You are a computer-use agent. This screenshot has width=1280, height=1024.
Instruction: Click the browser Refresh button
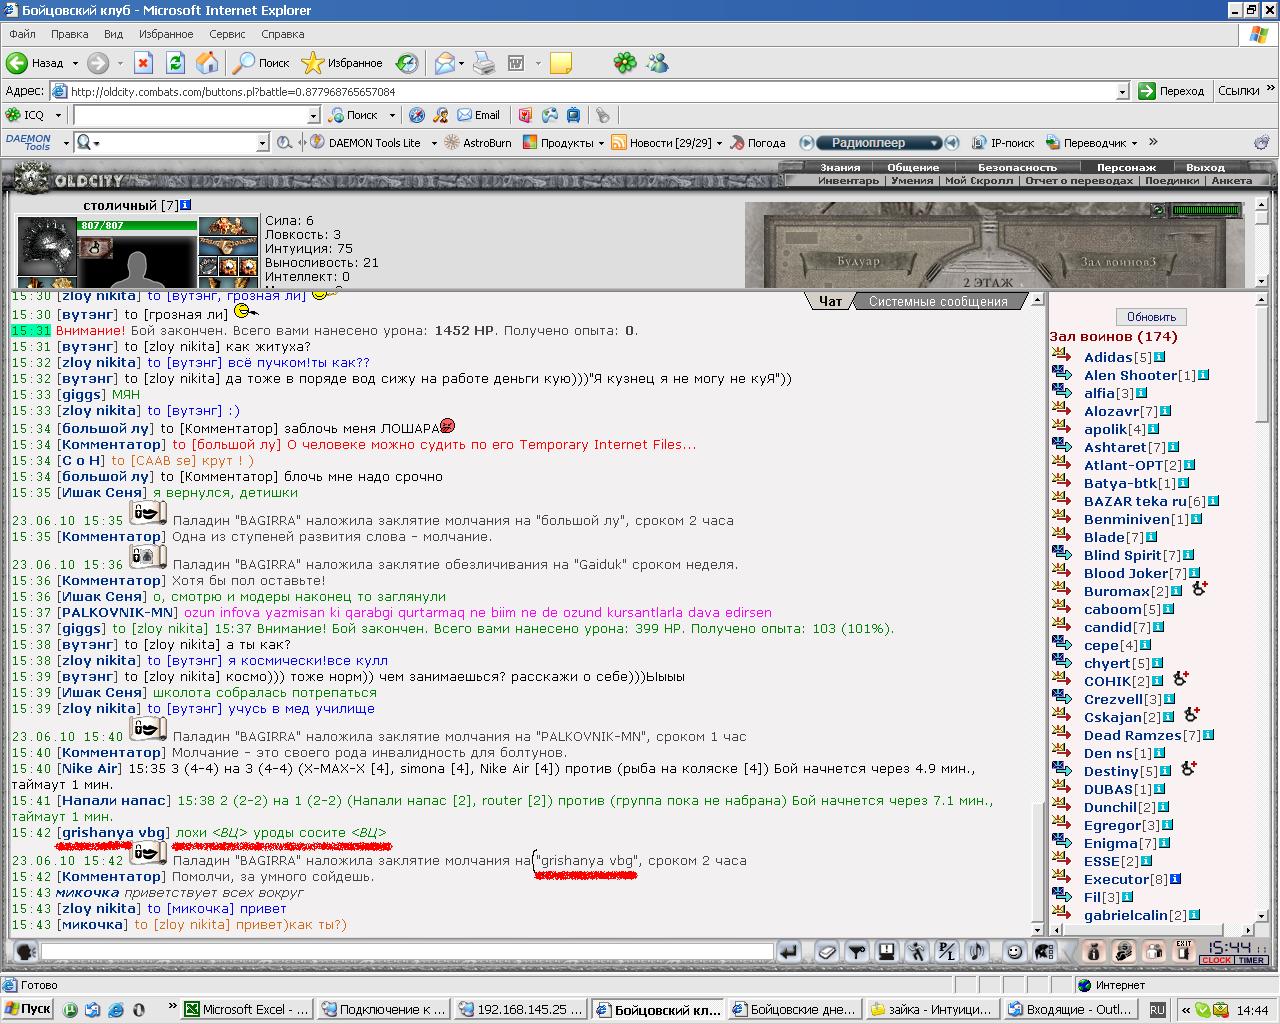click(x=175, y=63)
